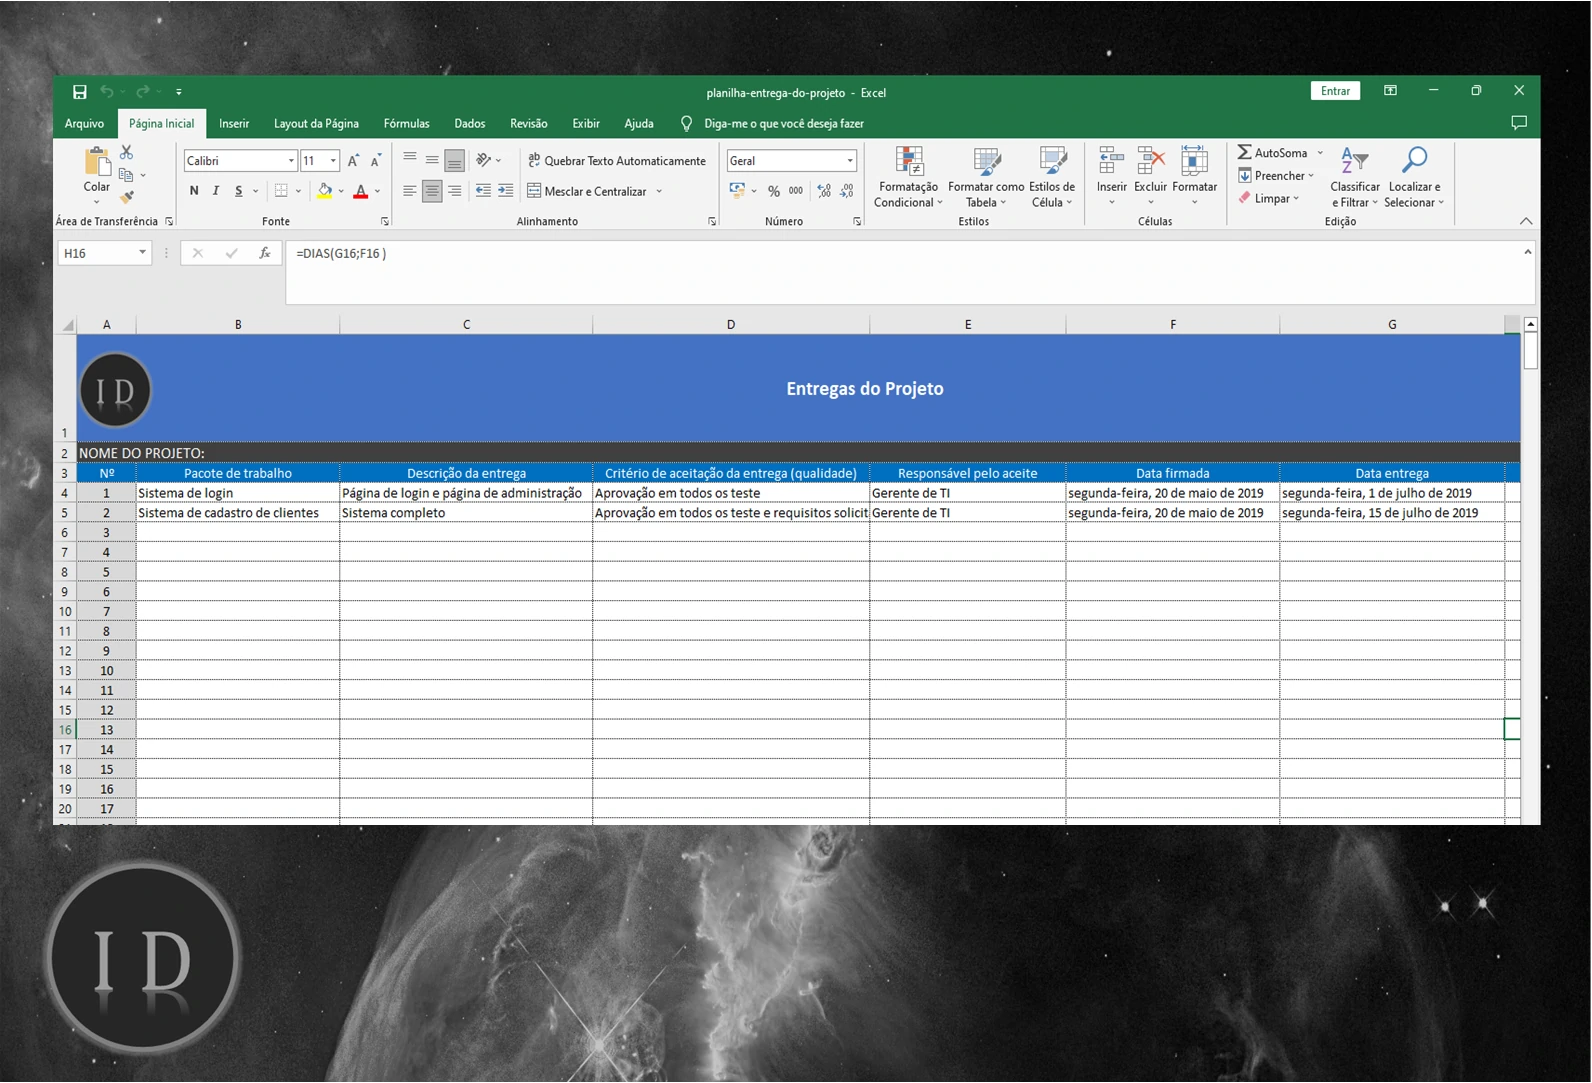The image size is (1592, 1083).
Task: Open the Arquivo menu tab
Action: click(x=84, y=124)
